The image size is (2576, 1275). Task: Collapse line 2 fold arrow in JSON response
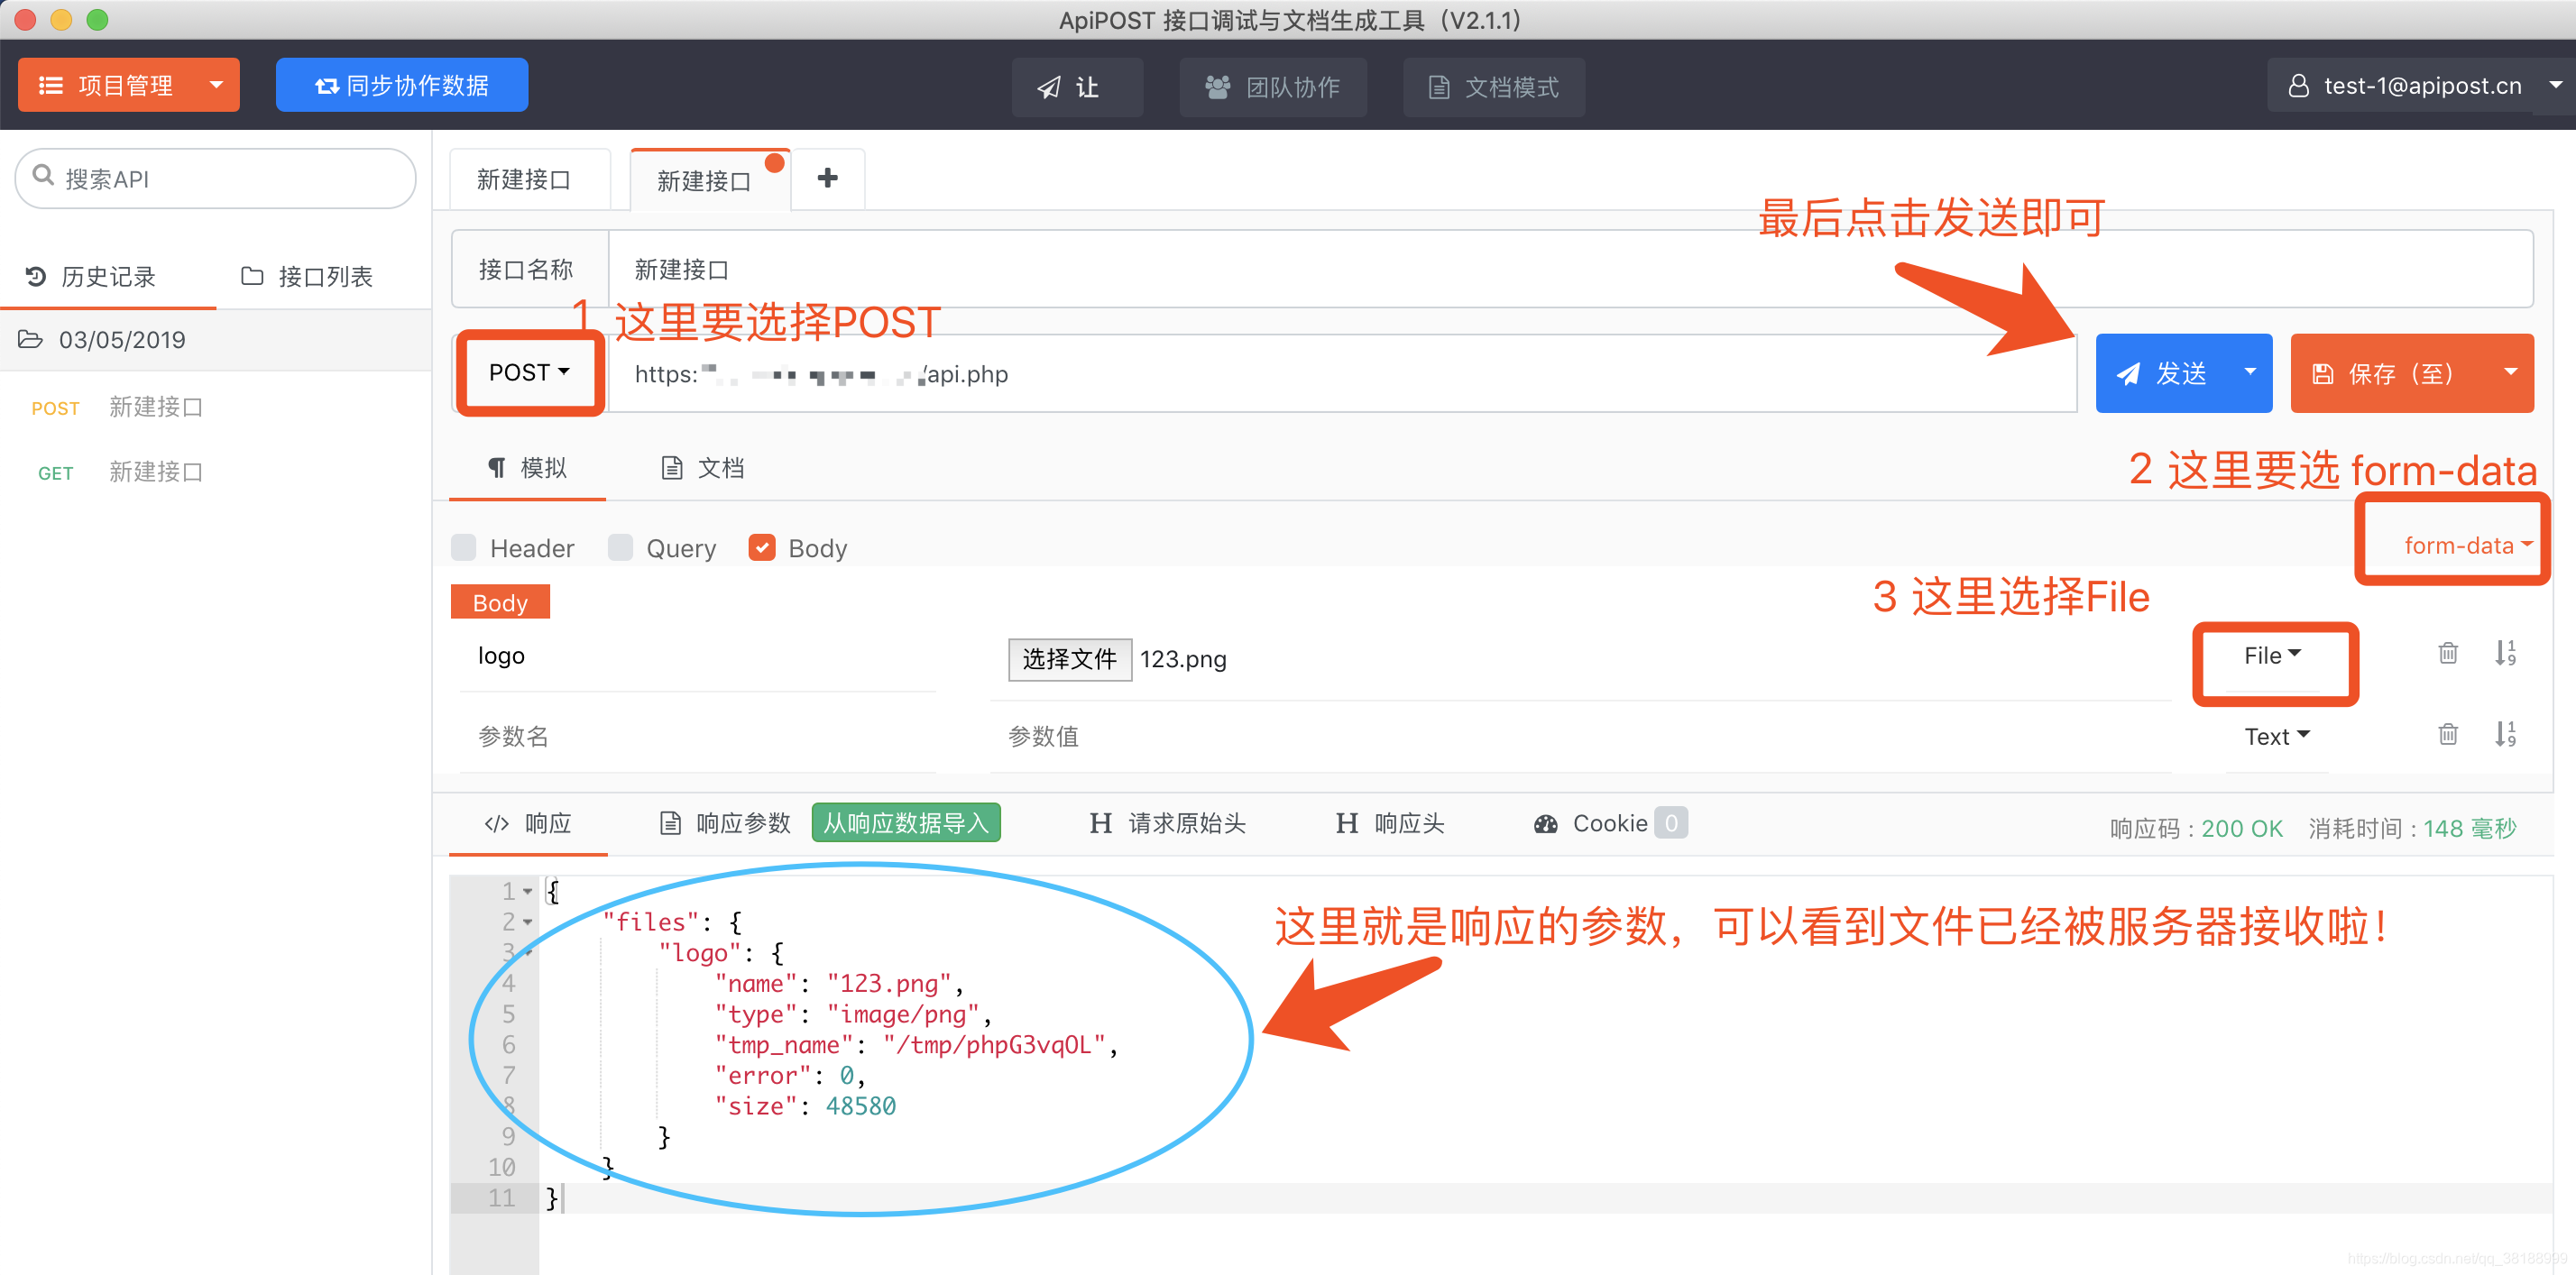coord(528,922)
